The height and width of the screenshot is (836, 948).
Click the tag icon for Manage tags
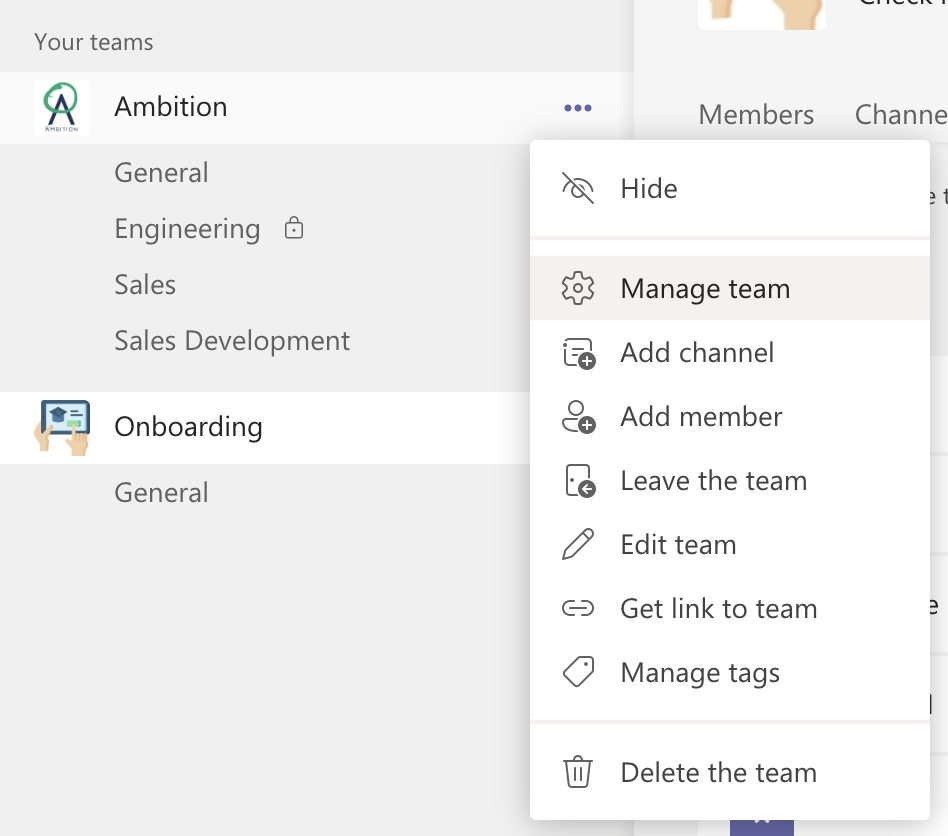tap(578, 673)
